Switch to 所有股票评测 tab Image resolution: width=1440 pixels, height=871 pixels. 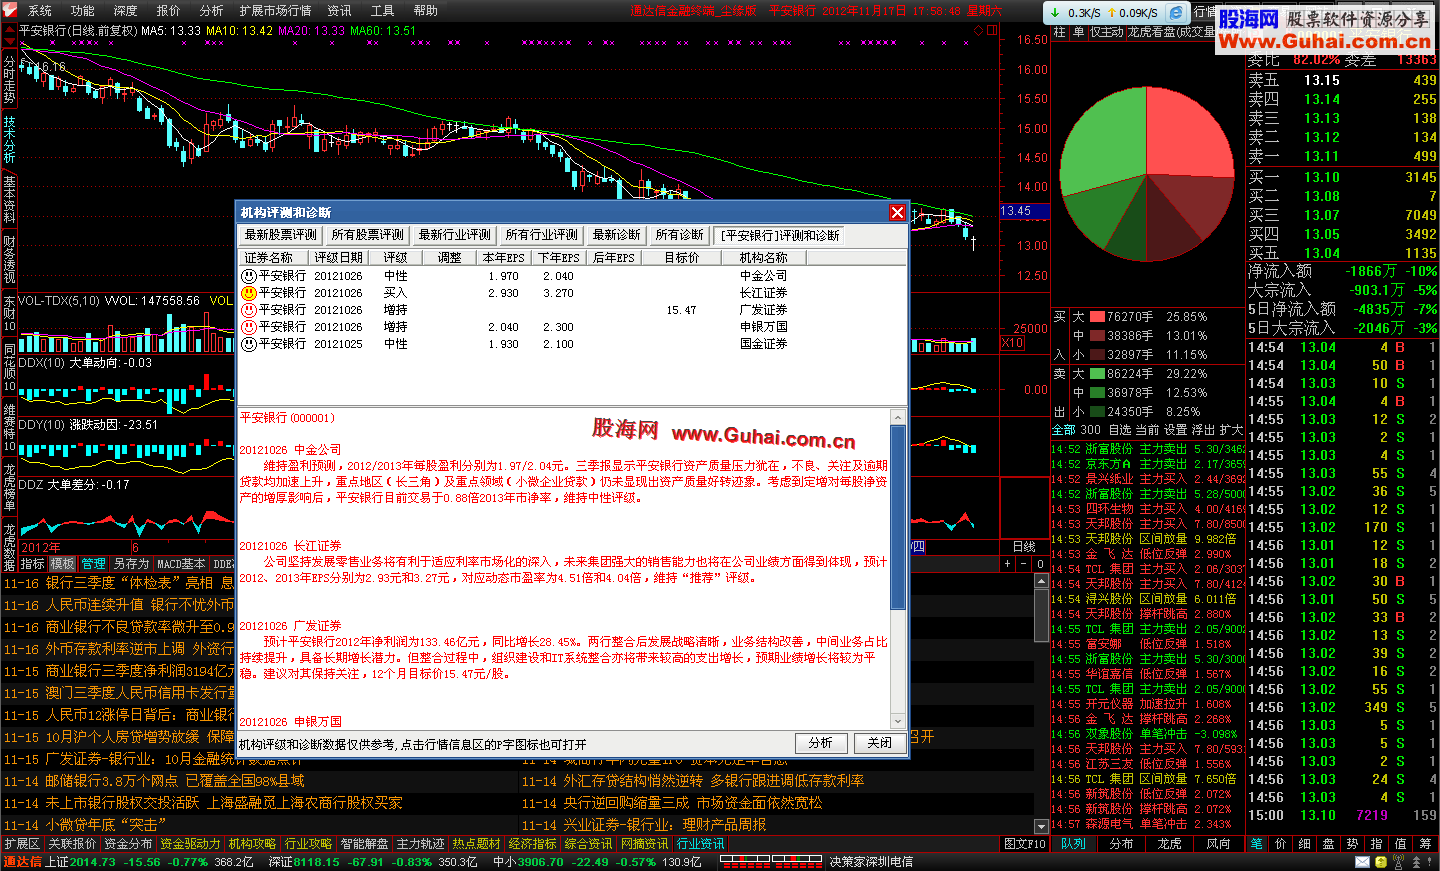tap(368, 235)
